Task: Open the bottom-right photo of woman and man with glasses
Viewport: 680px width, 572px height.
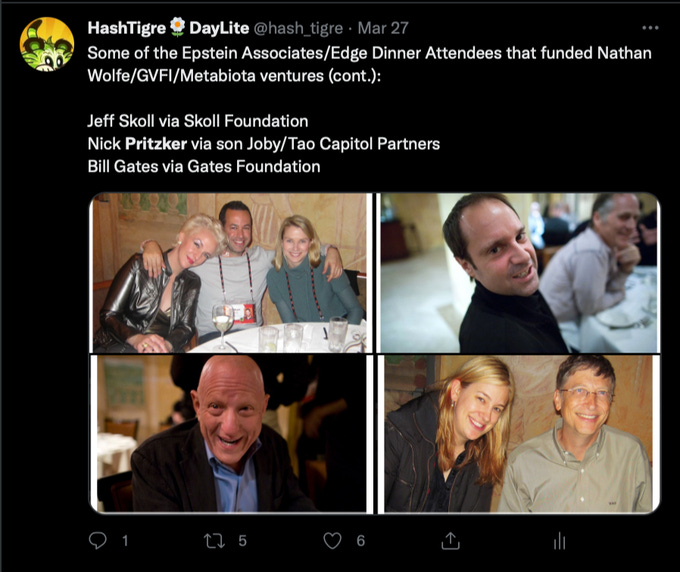Action: click(x=520, y=433)
